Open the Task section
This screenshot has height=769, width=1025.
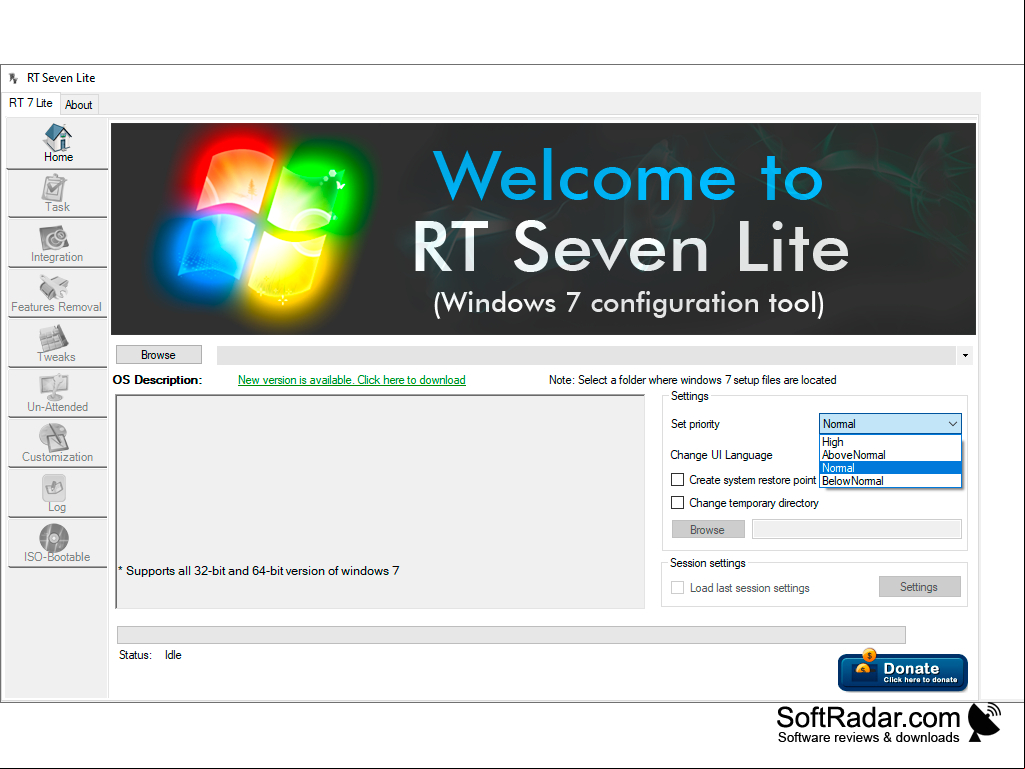tap(58, 194)
